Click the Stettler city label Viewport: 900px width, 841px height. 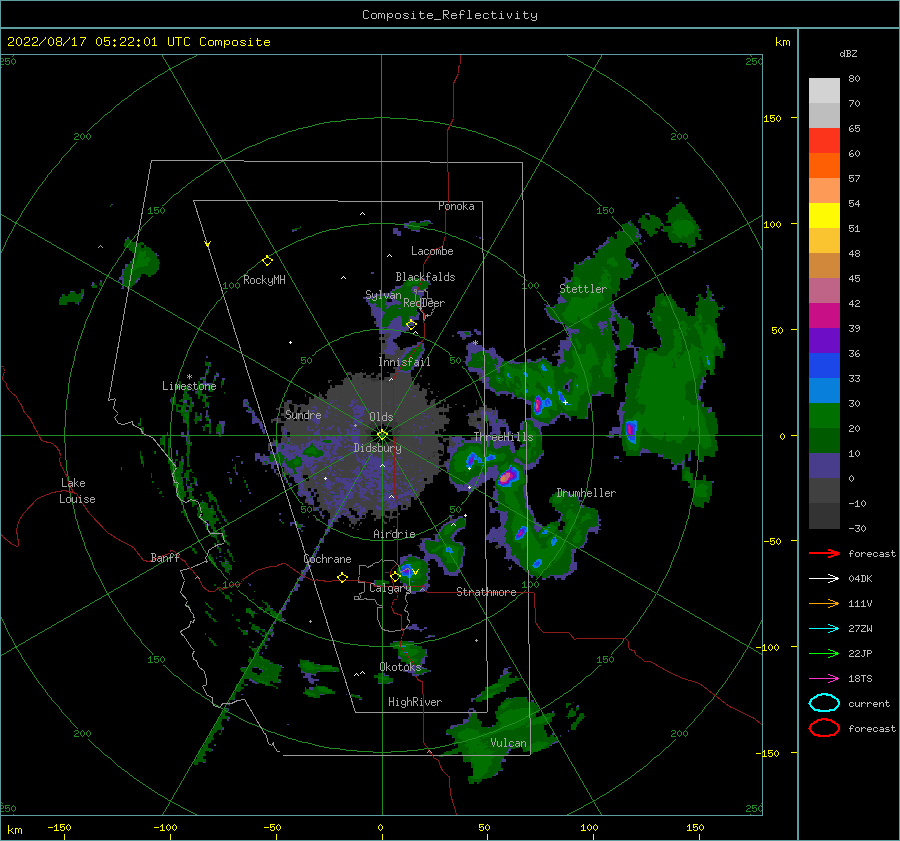click(583, 289)
